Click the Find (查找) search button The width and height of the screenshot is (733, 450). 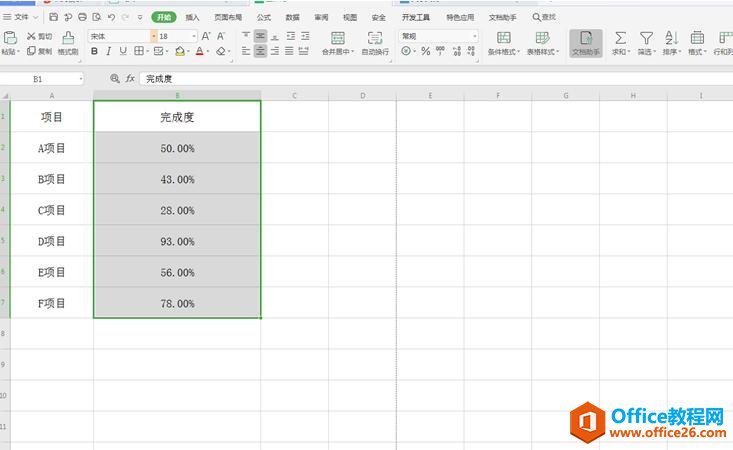(544, 17)
